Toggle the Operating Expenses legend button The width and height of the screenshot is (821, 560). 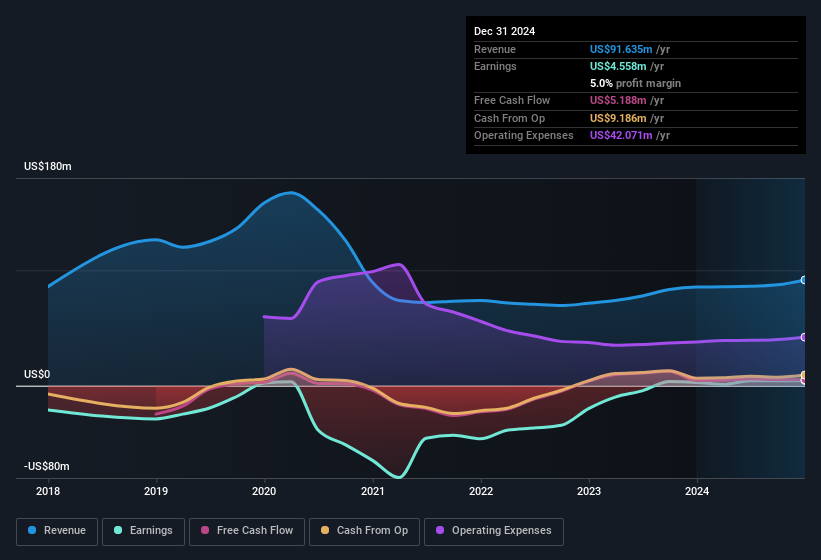494,531
